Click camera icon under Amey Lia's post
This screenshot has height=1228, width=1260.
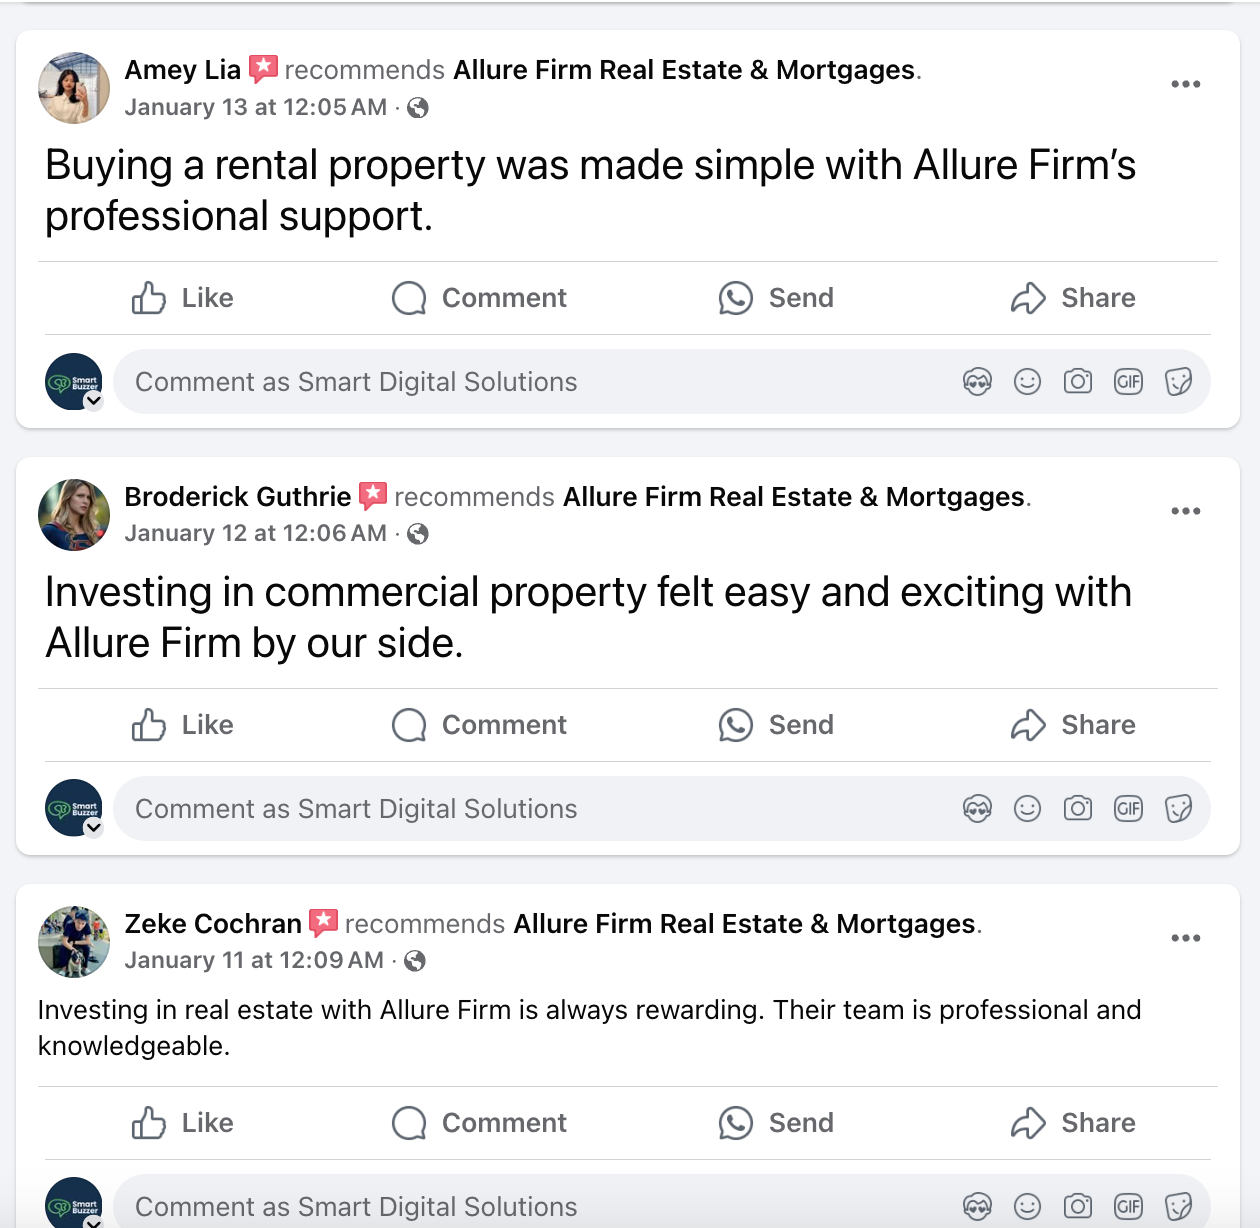[1077, 382]
